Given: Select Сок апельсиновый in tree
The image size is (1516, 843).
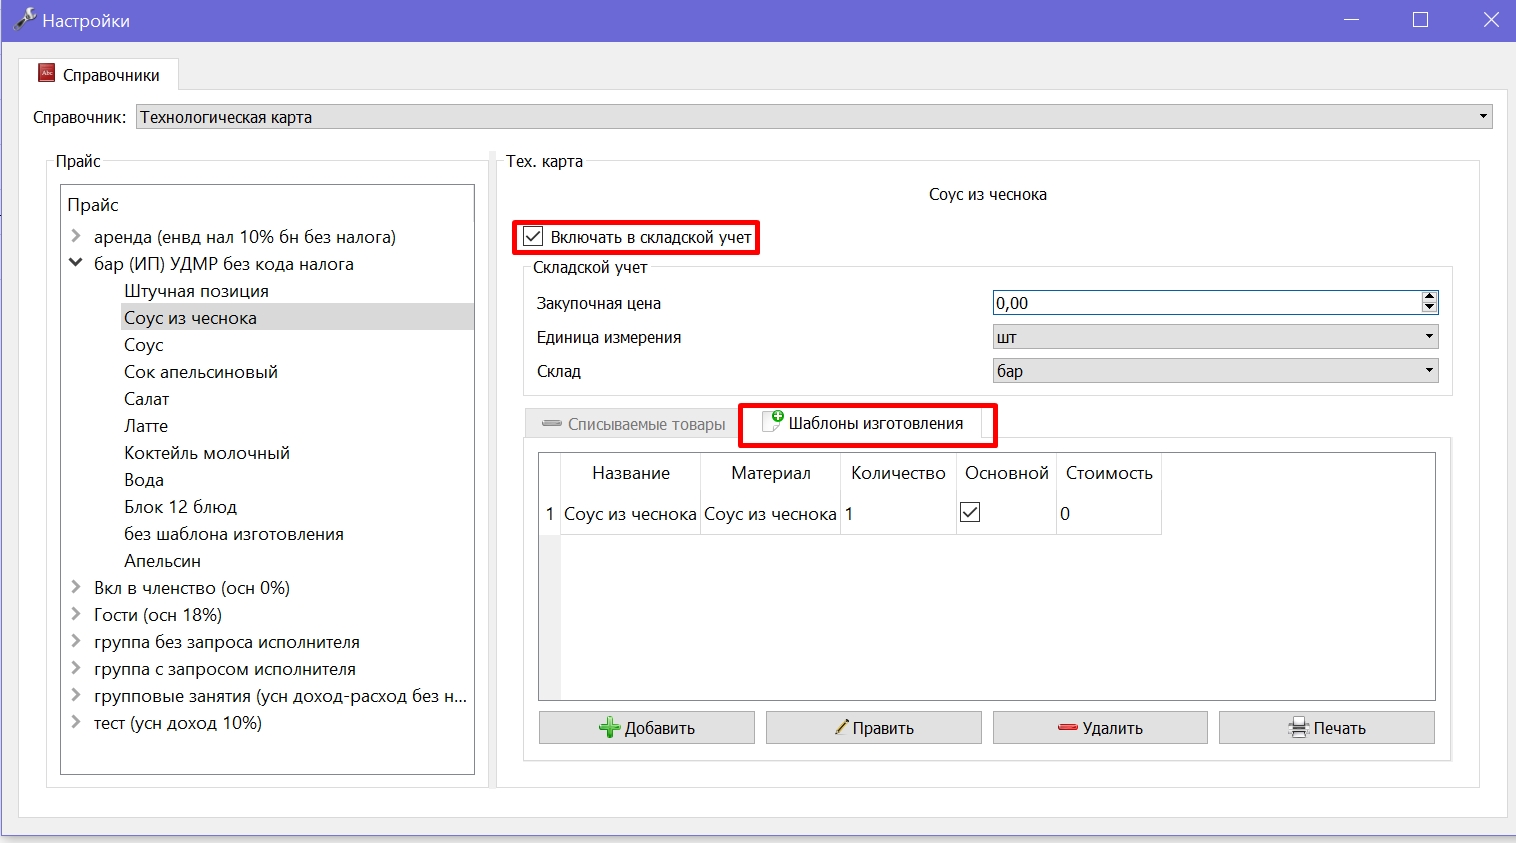Looking at the screenshot, I should tap(201, 372).
